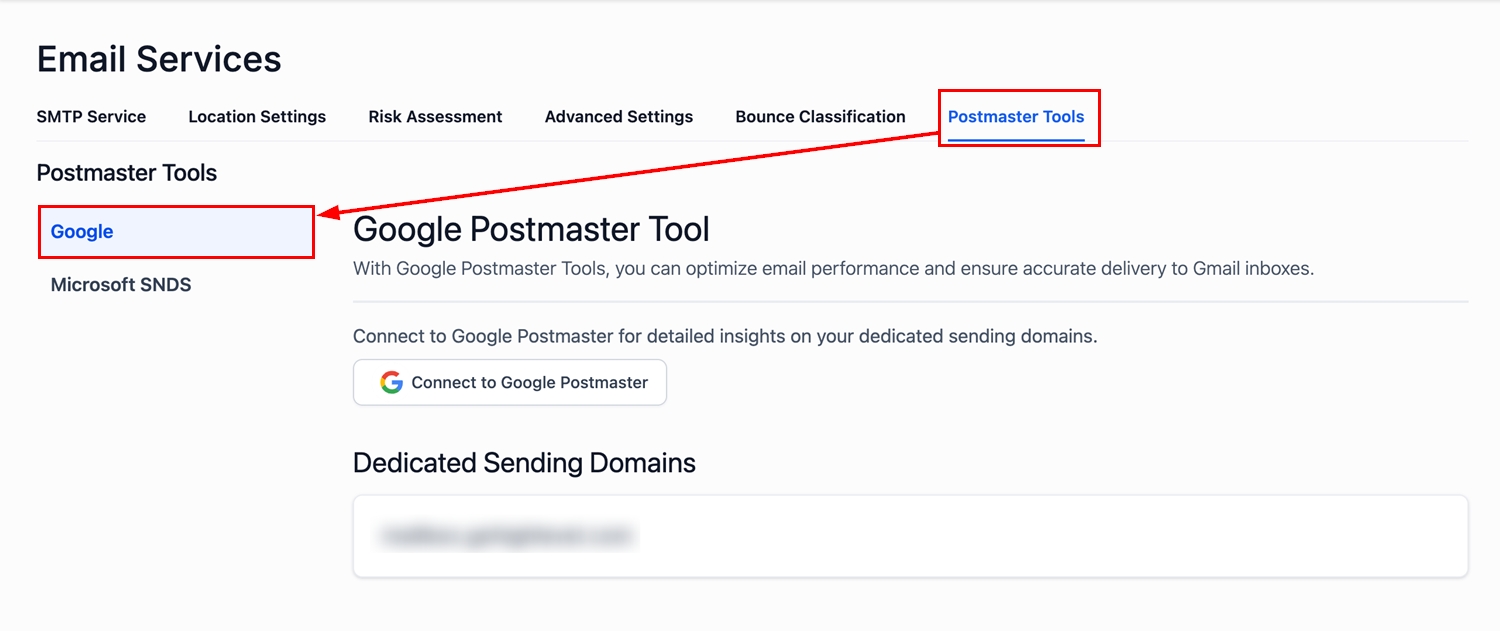
Task: Open Microsoft SNDS in the sidebar
Action: (121, 285)
